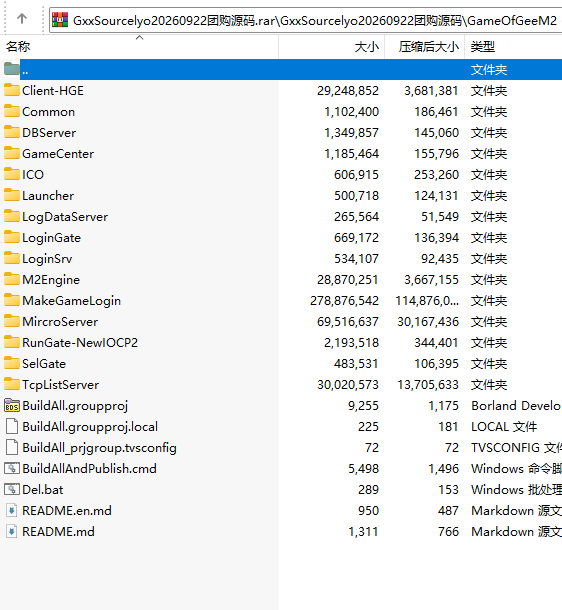This screenshot has width=562, height=610.
Task: Click the BuildAll_prjgroup.tvsconfig file icon
Action: pos(12,447)
